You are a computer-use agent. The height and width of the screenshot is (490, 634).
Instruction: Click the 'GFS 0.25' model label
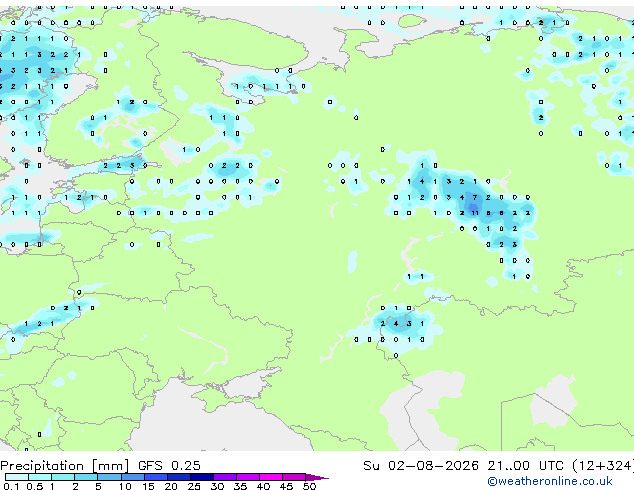[x=169, y=465]
